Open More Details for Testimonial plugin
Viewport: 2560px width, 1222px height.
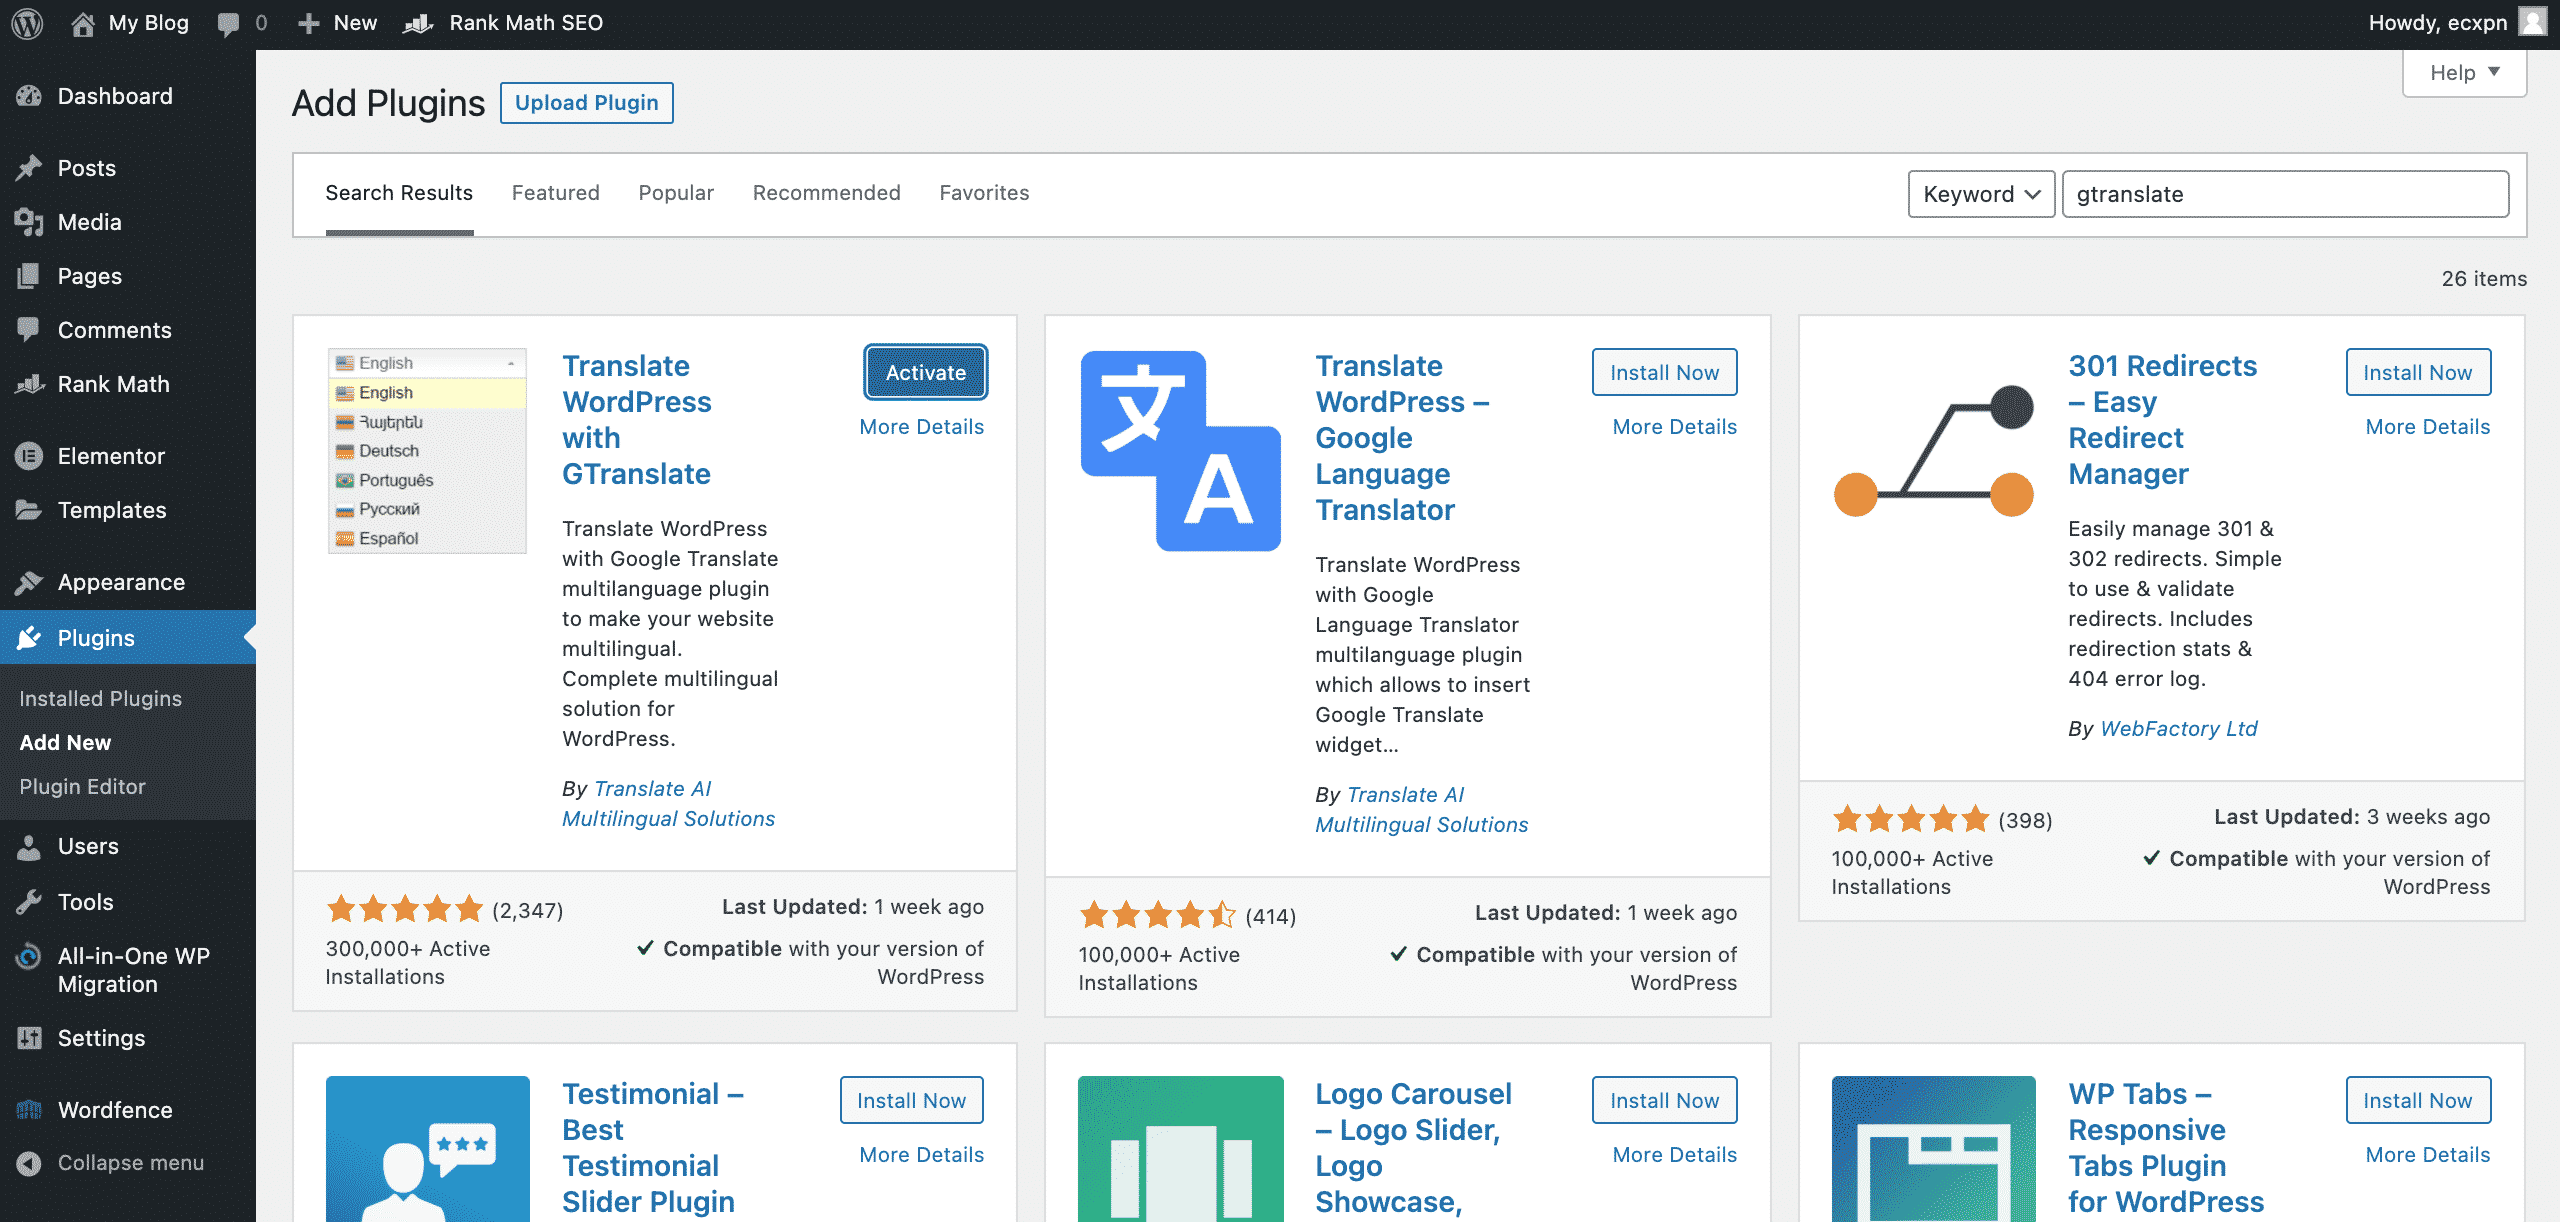point(922,1155)
